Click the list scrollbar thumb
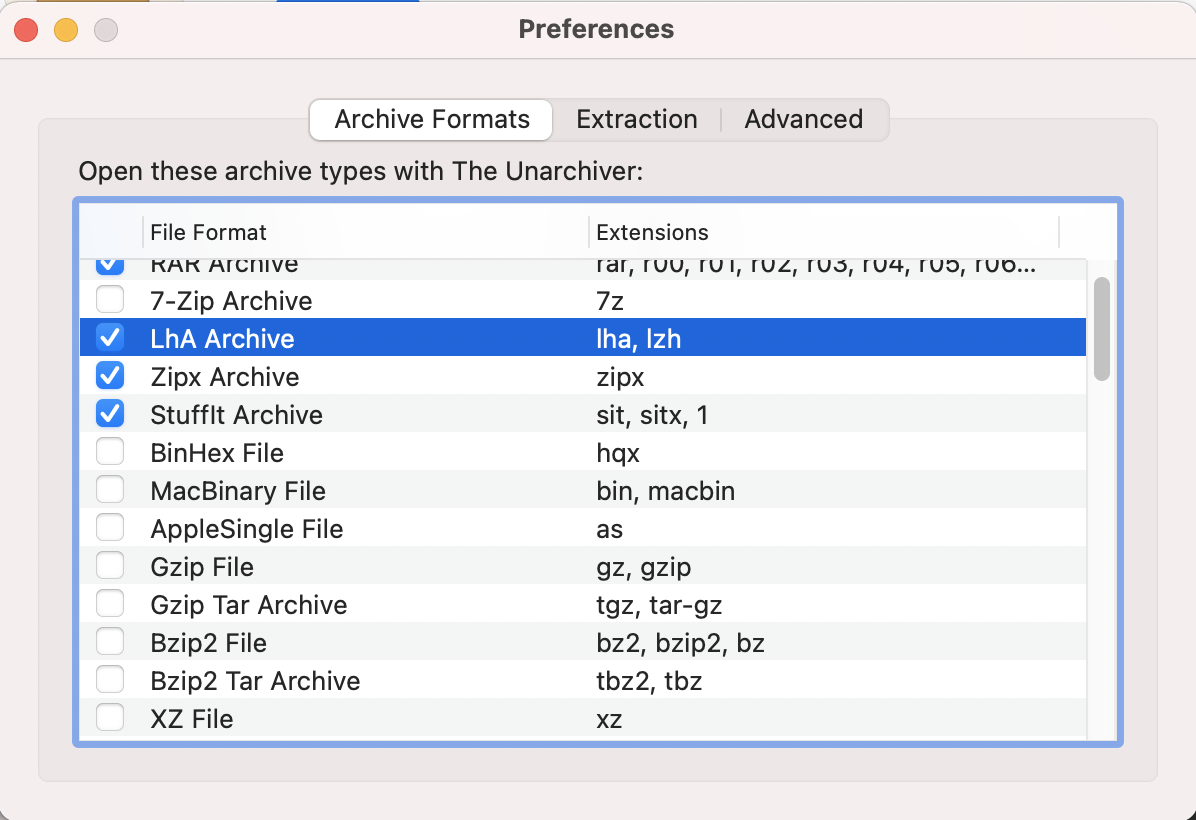 (1102, 330)
